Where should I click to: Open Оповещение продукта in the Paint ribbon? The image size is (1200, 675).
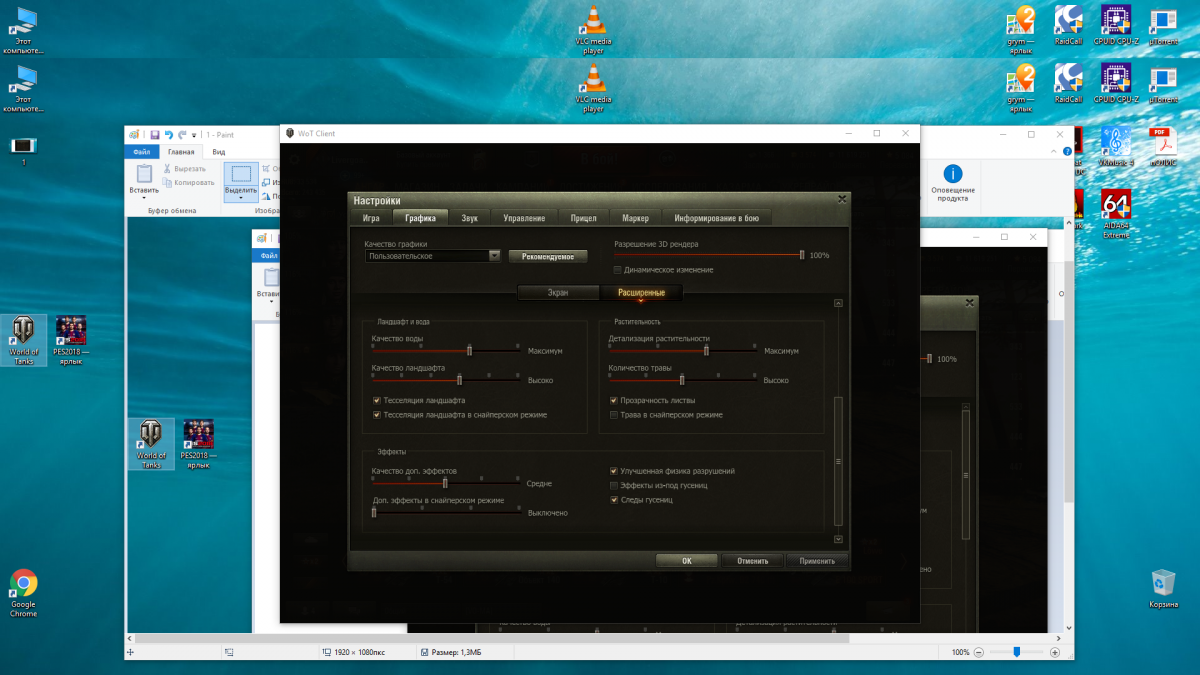953,184
